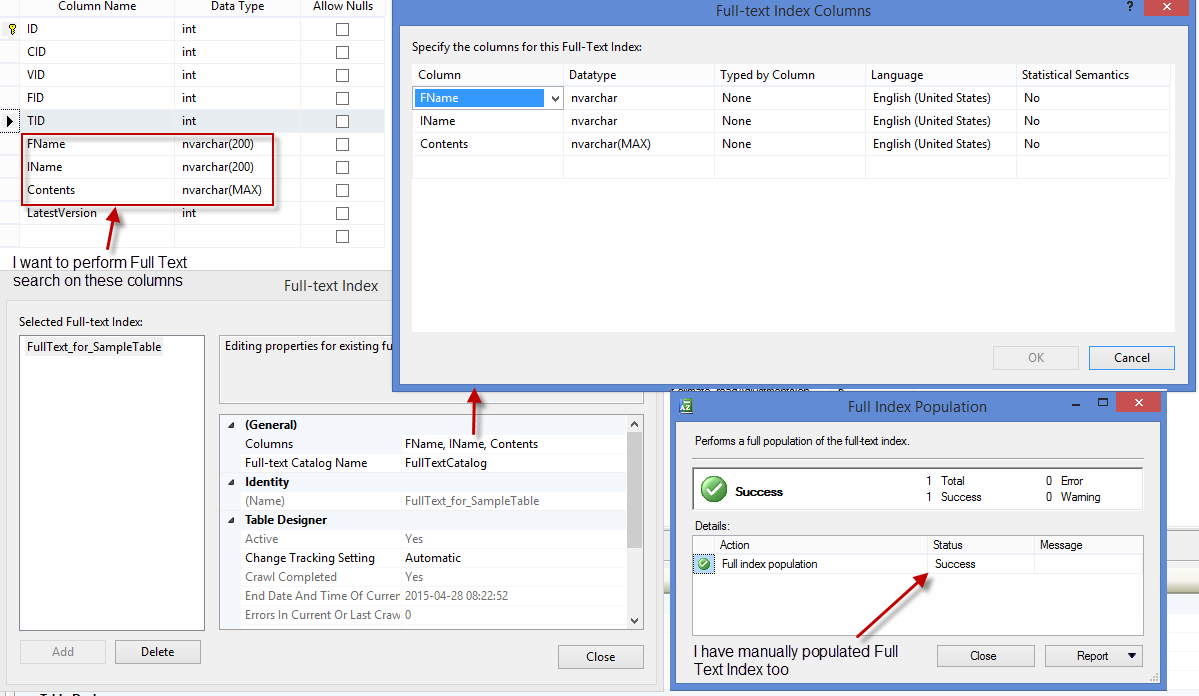
Task: Click the Data Type column header
Action: point(238,6)
